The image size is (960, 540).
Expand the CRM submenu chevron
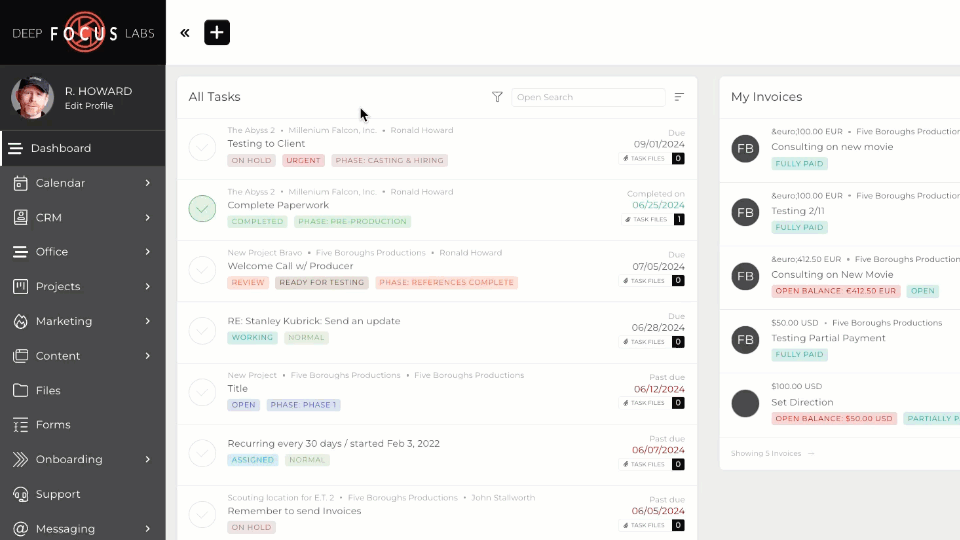click(x=148, y=217)
